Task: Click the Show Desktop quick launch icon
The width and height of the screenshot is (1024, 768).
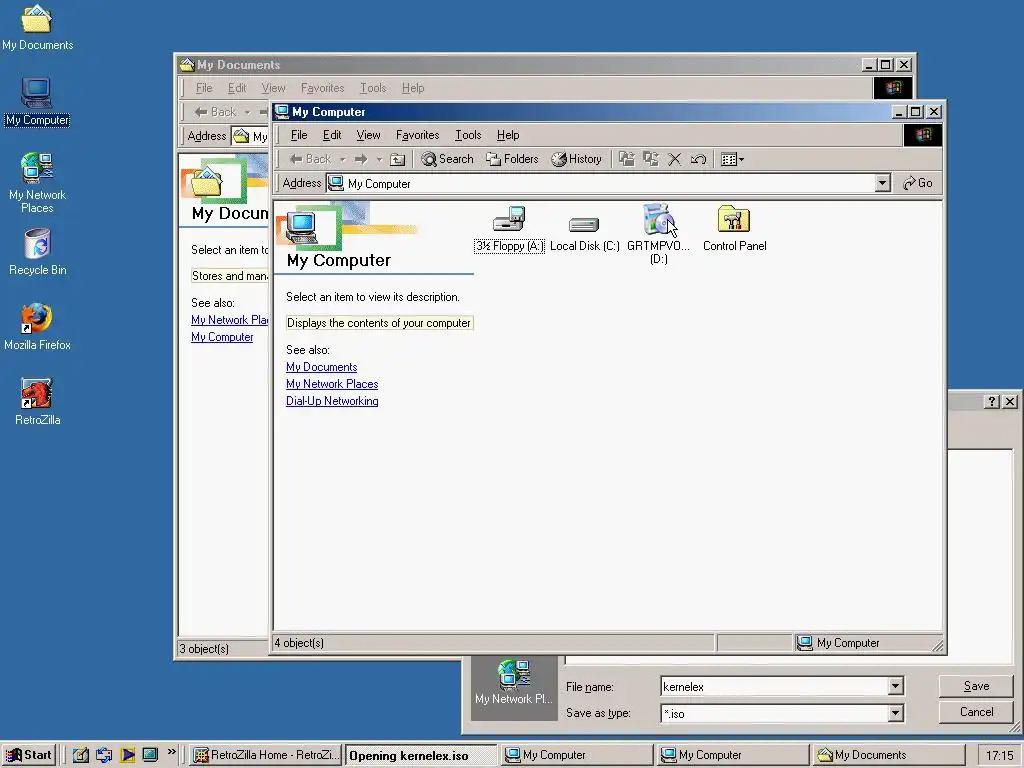Action: coord(150,755)
